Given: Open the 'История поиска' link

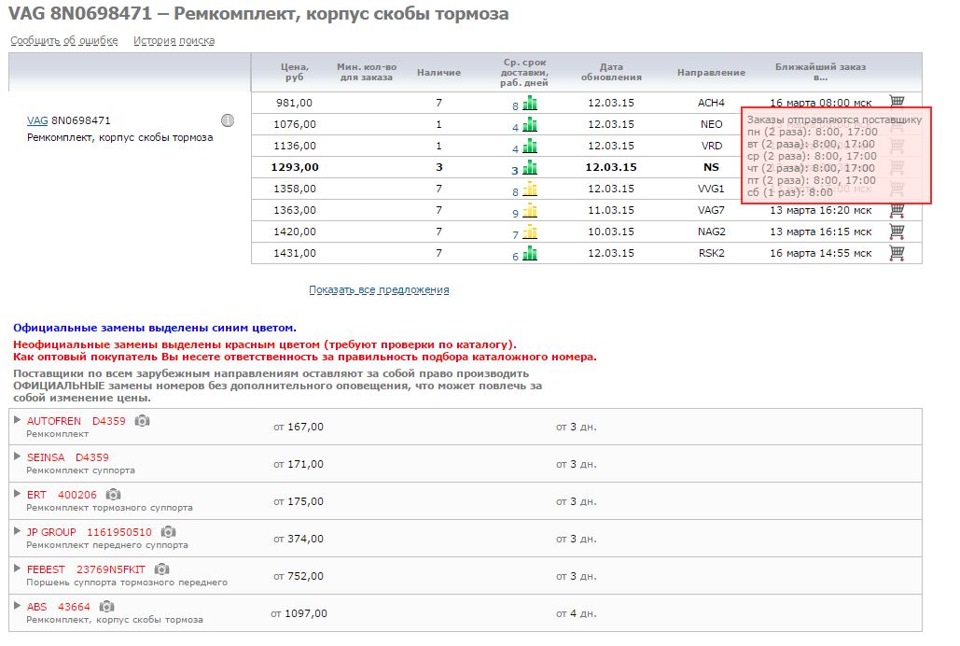Looking at the screenshot, I should click(x=174, y=40).
